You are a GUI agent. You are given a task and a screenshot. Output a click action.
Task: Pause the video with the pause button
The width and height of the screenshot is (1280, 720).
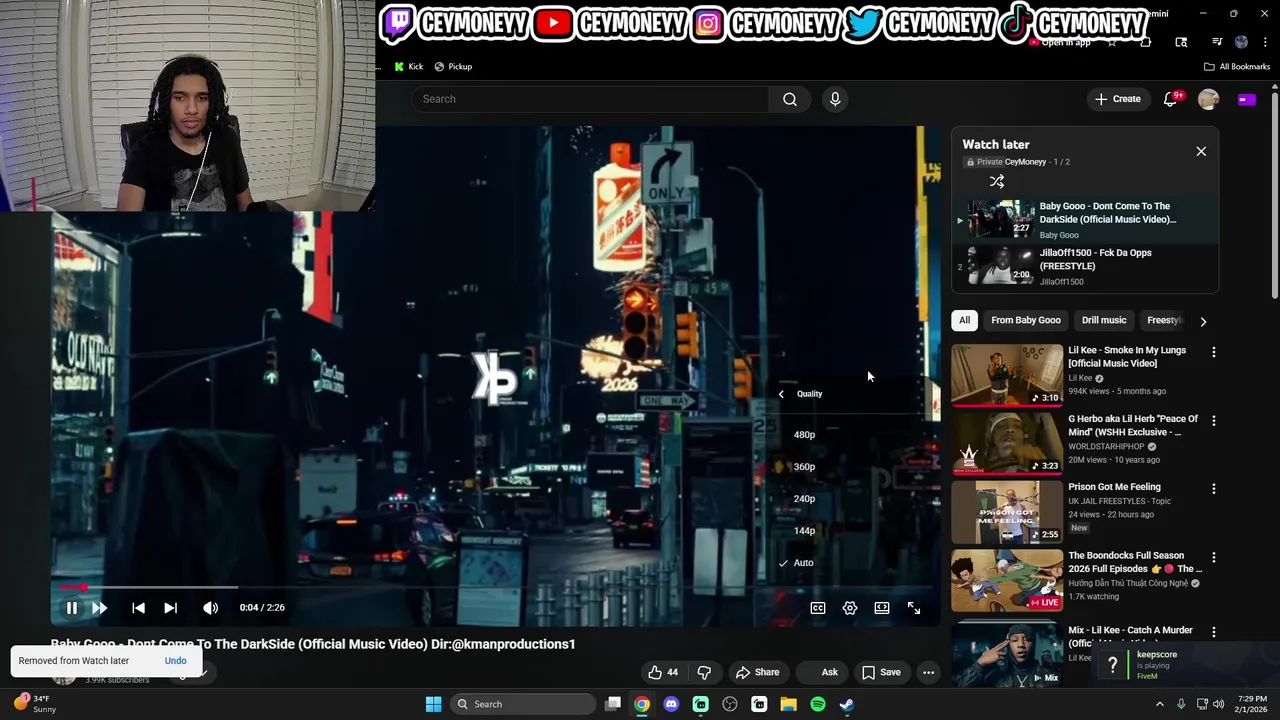(x=72, y=608)
